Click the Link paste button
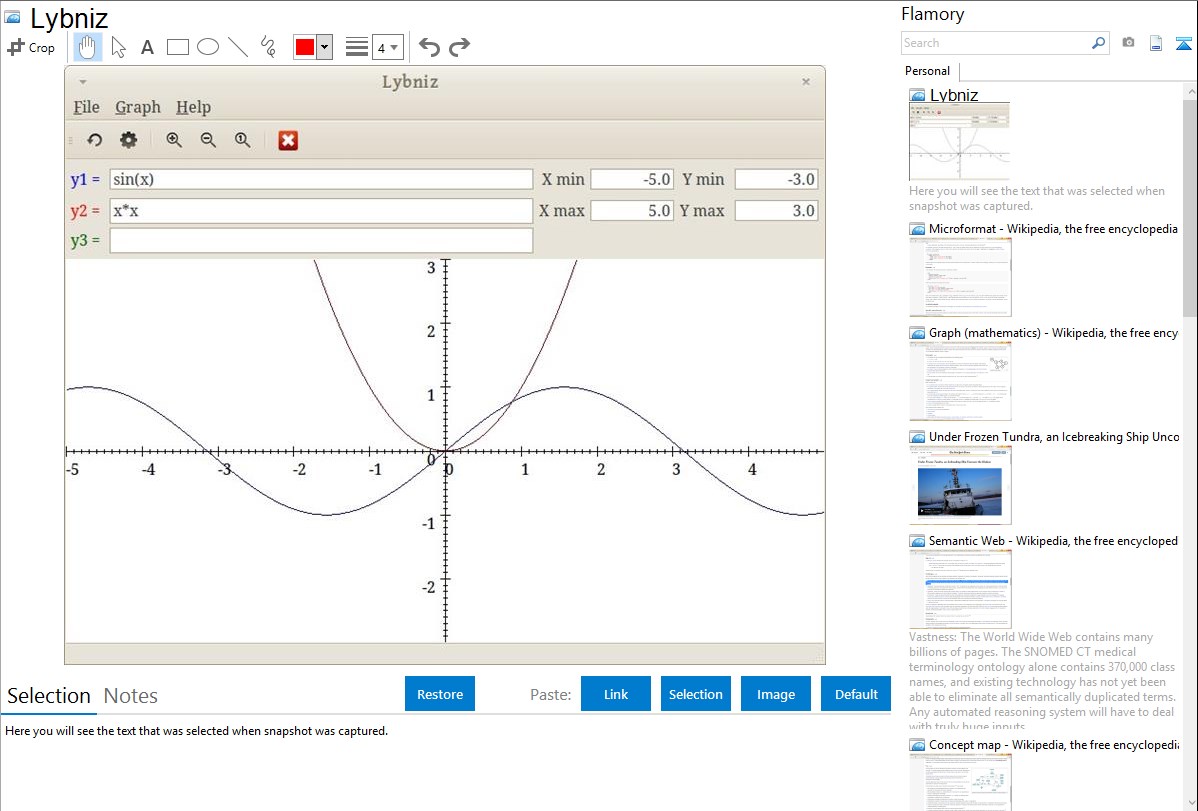The image size is (1198, 811). coord(616,694)
